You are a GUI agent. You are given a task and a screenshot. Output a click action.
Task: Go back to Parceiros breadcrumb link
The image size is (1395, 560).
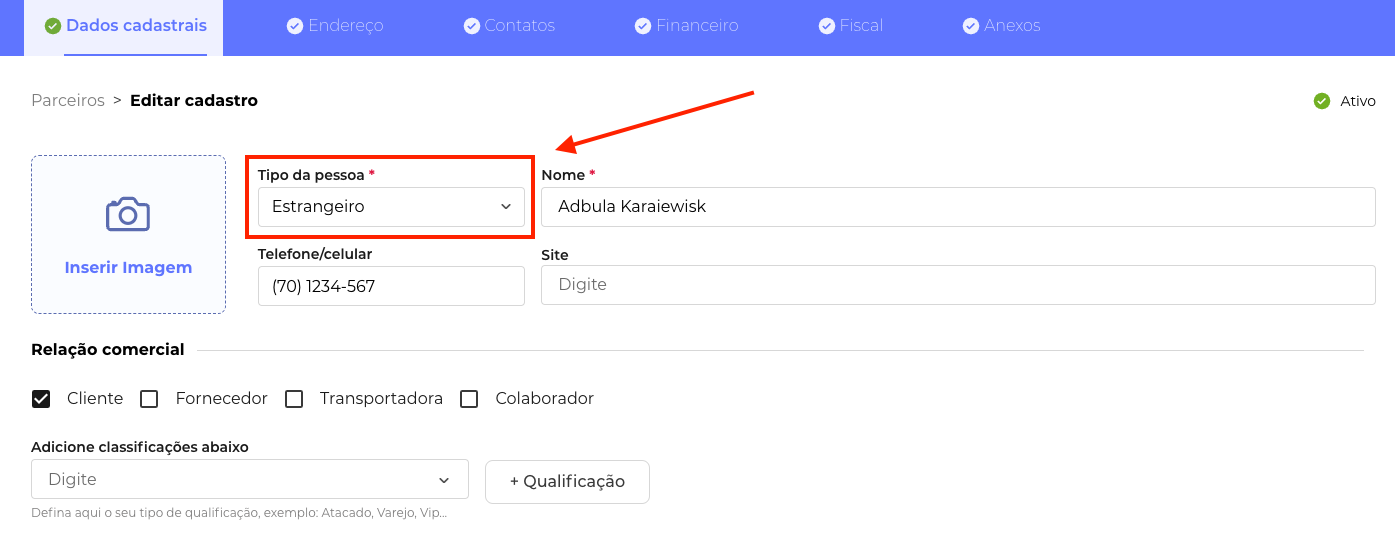[x=68, y=101]
